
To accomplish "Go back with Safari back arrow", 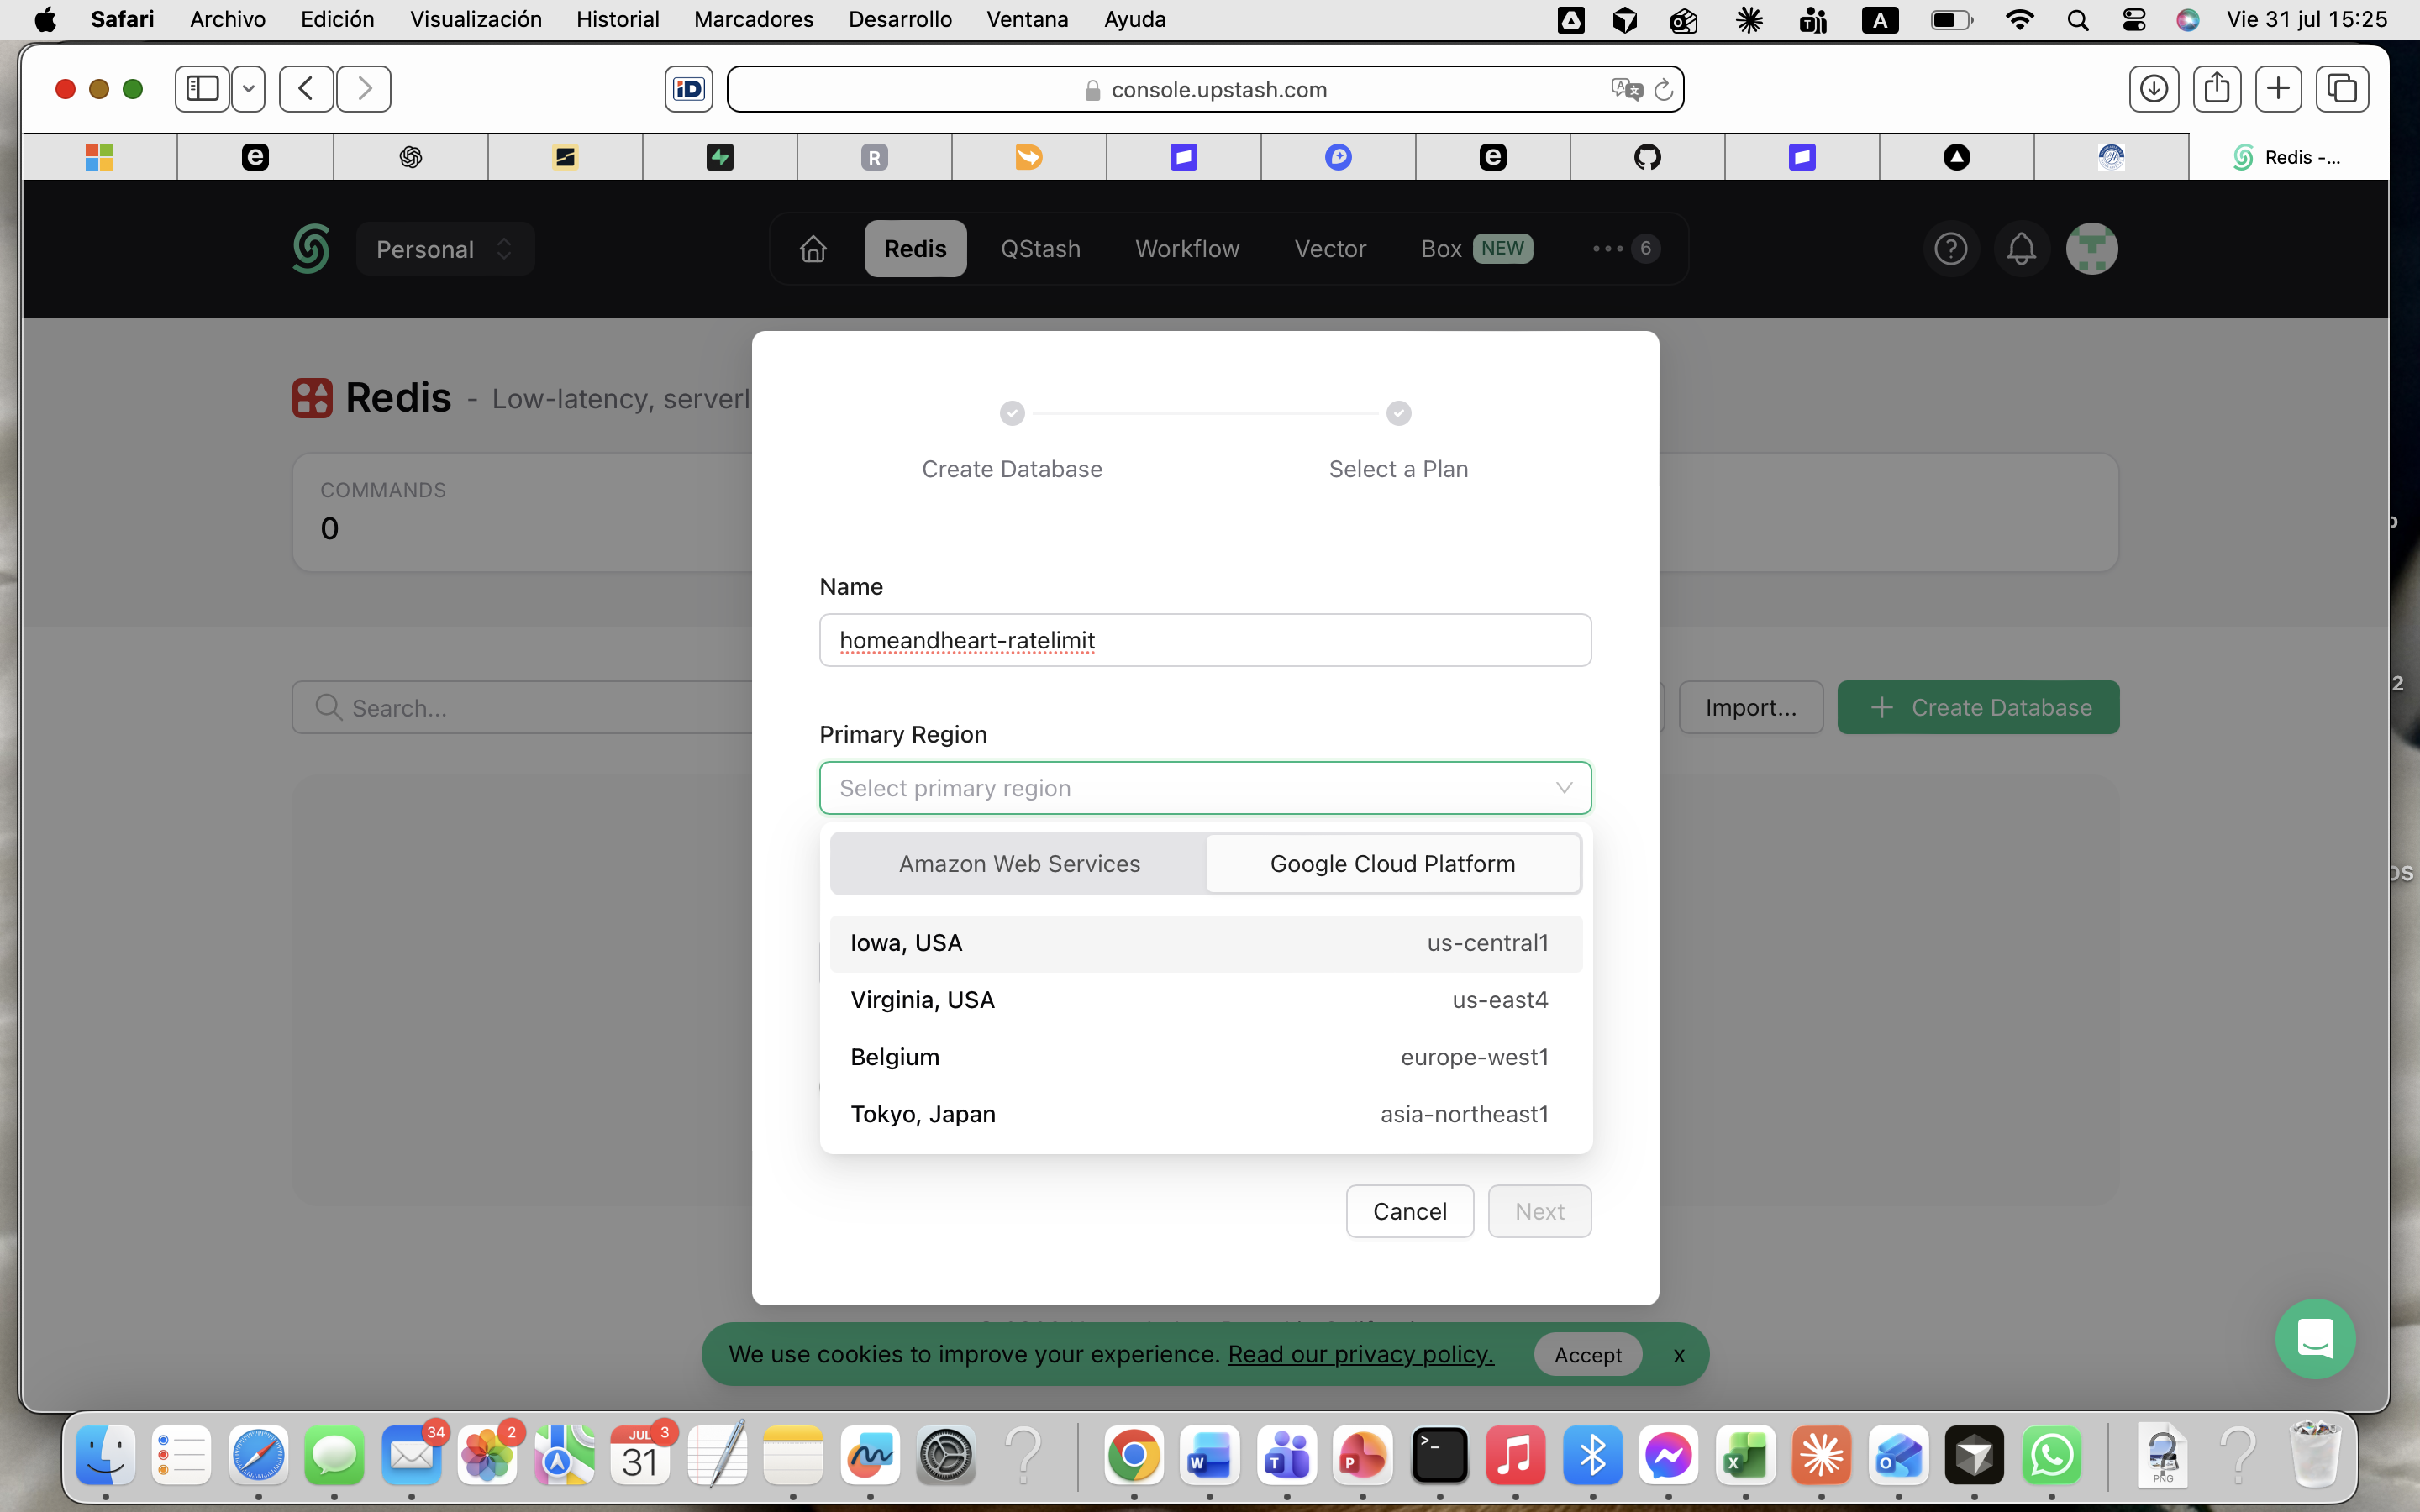I will click(306, 89).
